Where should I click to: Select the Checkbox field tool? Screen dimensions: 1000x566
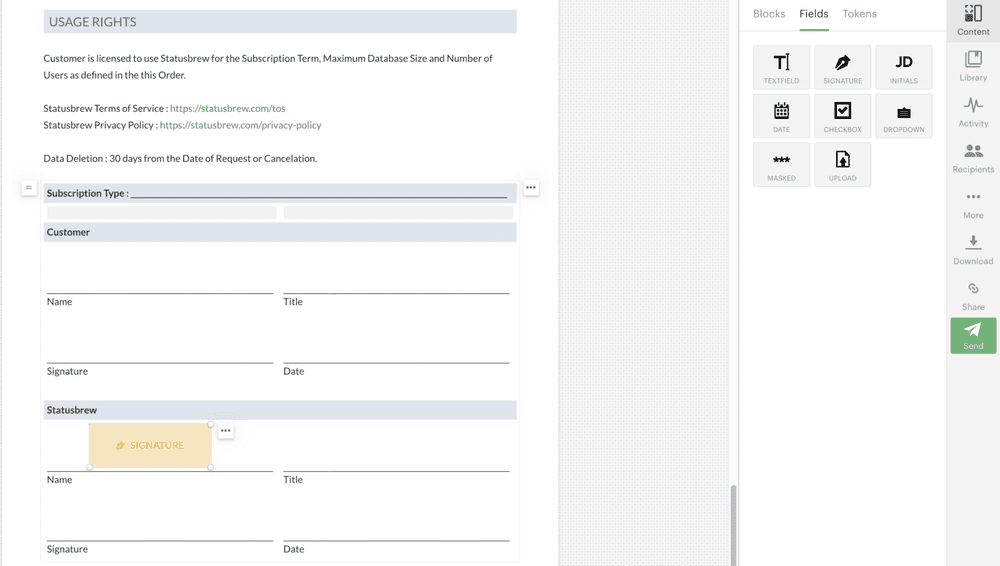[x=842, y=116]
